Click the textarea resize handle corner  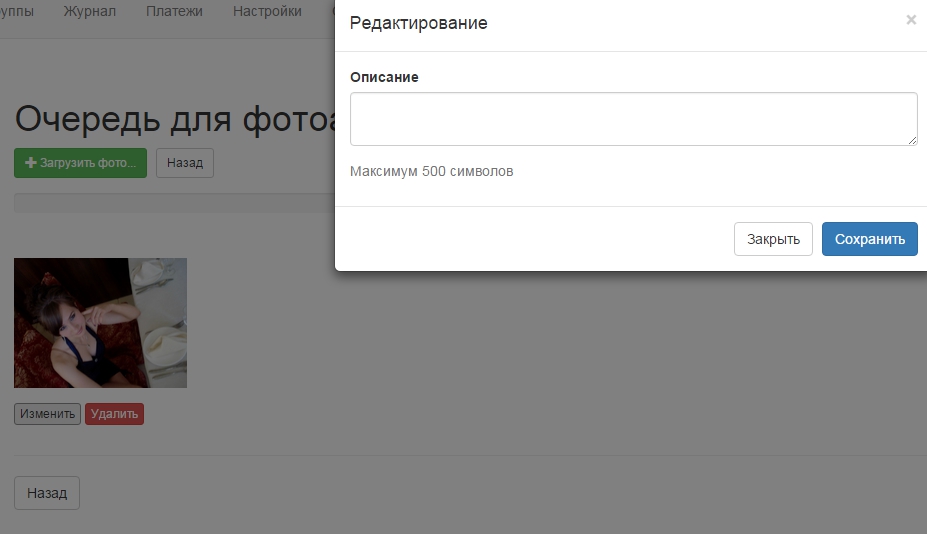pyautogui.click(x=912, y=140)
